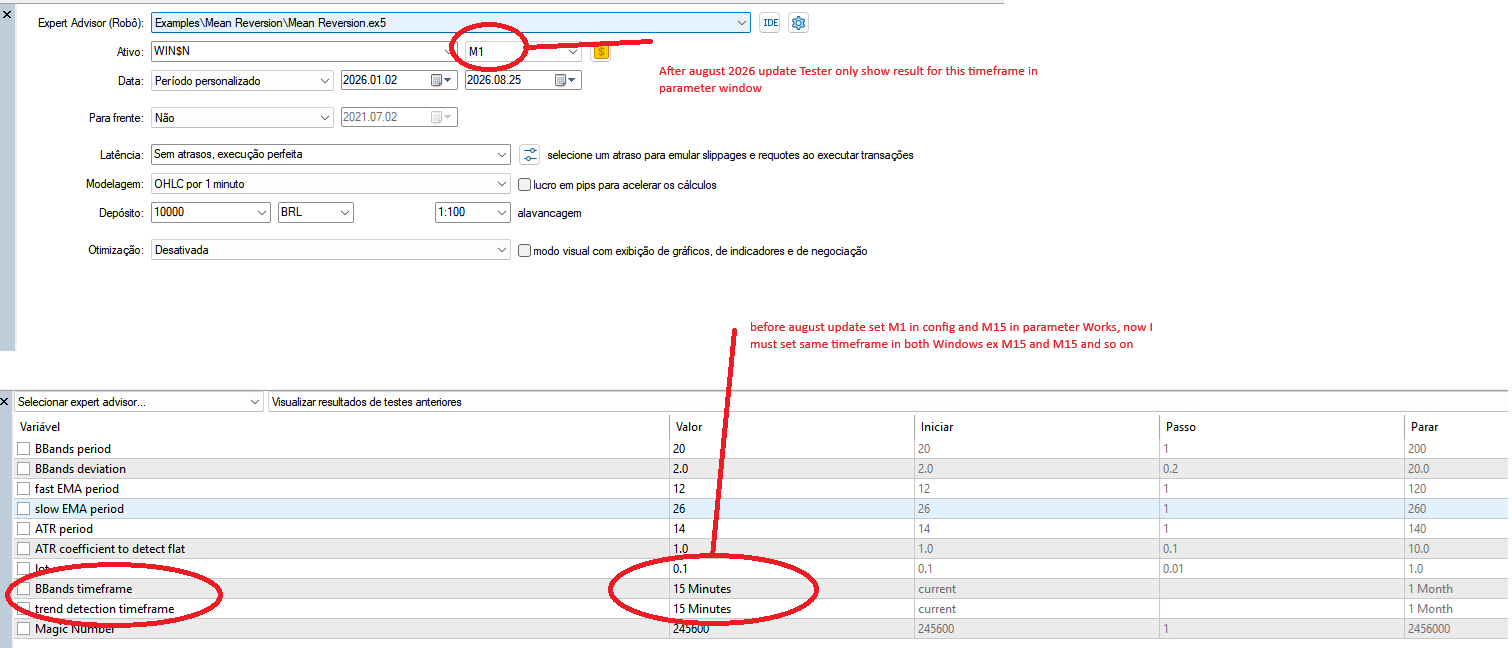Click BBands deviation step value 0.2
Image resolution: width=1512 pixels, height=648 pixels.
click(x=1171, y=469)
